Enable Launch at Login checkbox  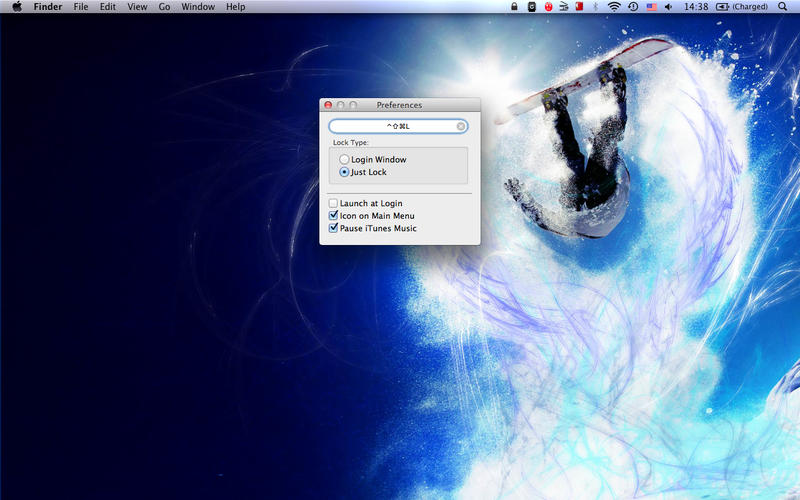click(x=333, y=204)
